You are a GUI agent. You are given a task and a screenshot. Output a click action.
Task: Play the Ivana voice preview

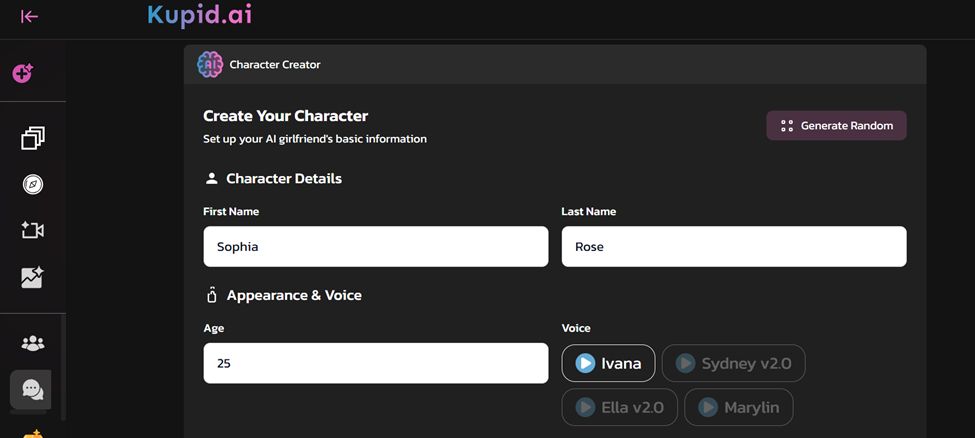586,363
